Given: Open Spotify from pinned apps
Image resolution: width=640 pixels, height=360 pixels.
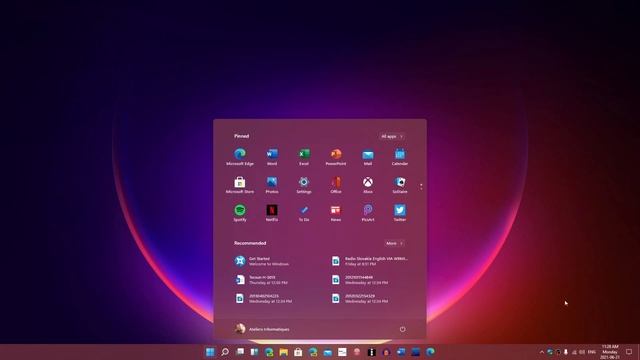Looking at the screenshot, I should tap(240, 213).
